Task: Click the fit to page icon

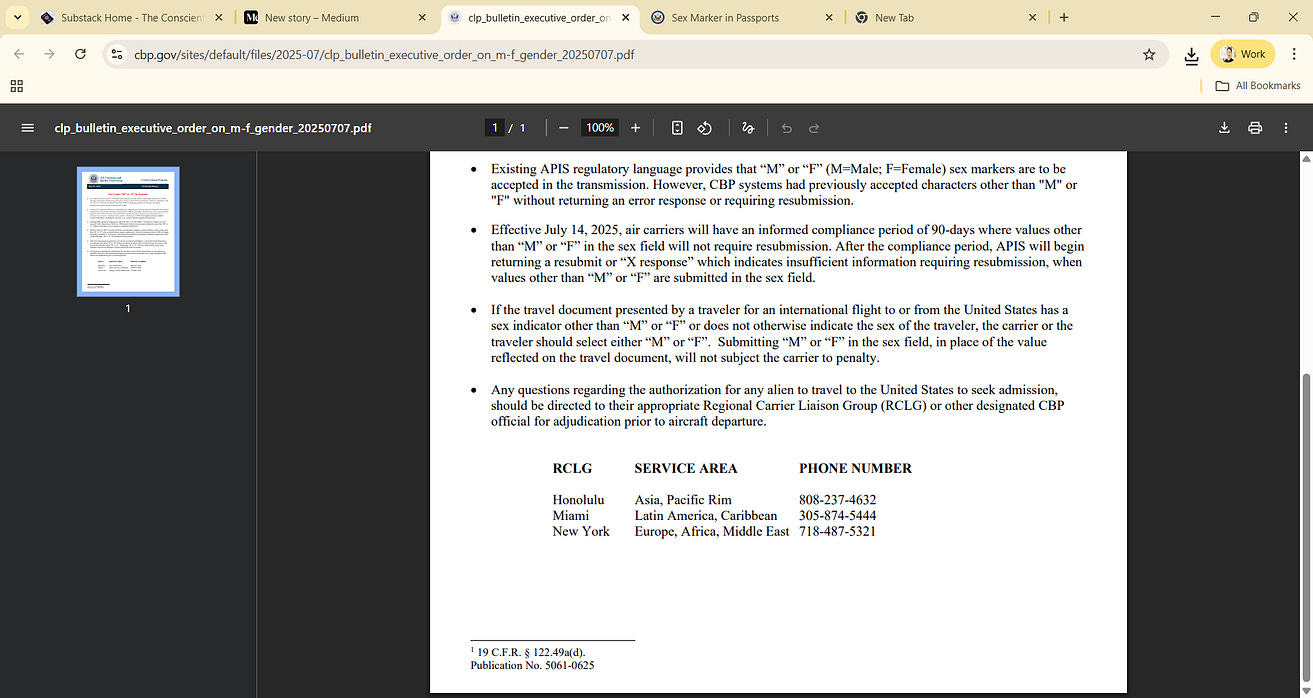Action: tap(677, 128)
